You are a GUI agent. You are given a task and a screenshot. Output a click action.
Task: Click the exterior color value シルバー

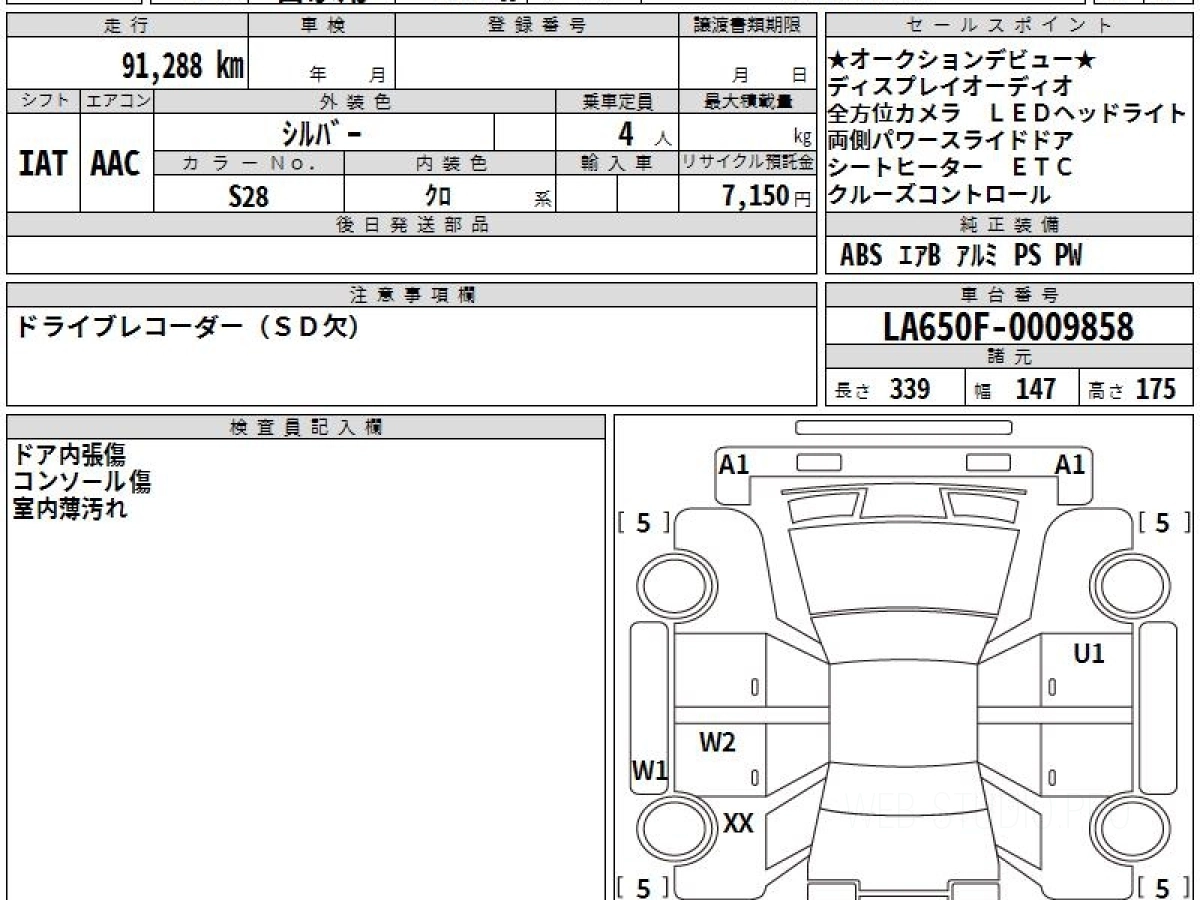[x=323, y=132]
